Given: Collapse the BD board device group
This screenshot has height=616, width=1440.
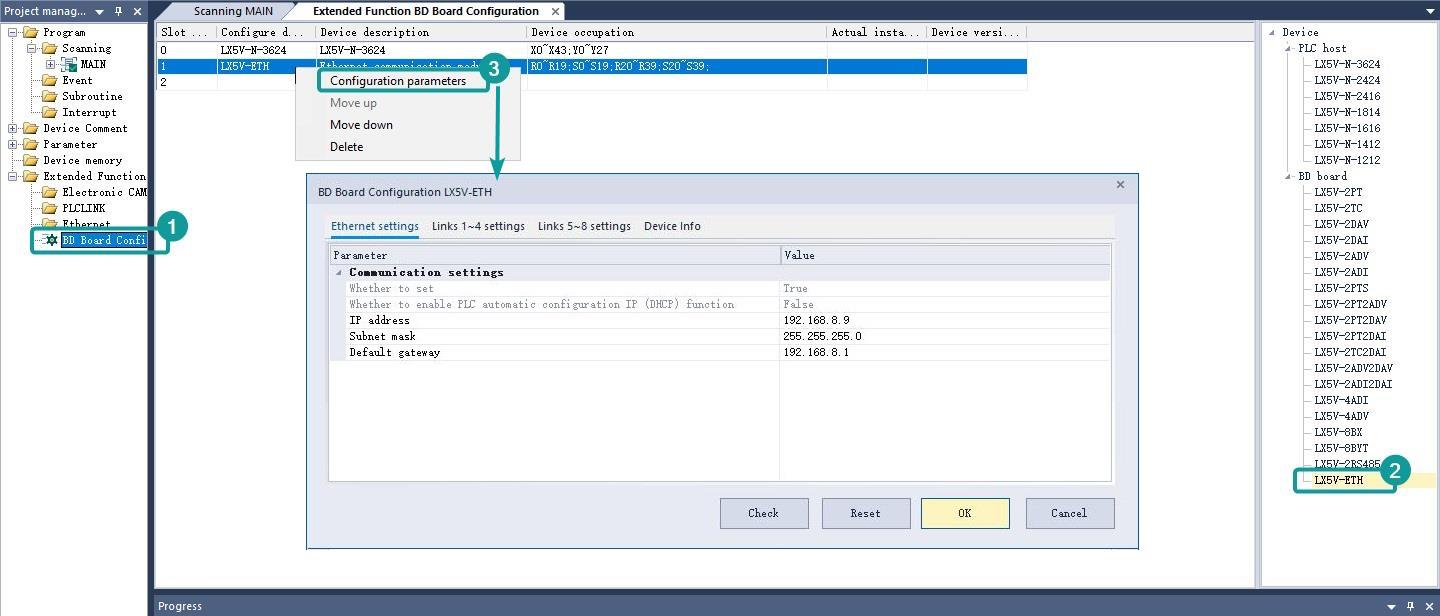Looking at the screenshot, I should pos(1287,176).
